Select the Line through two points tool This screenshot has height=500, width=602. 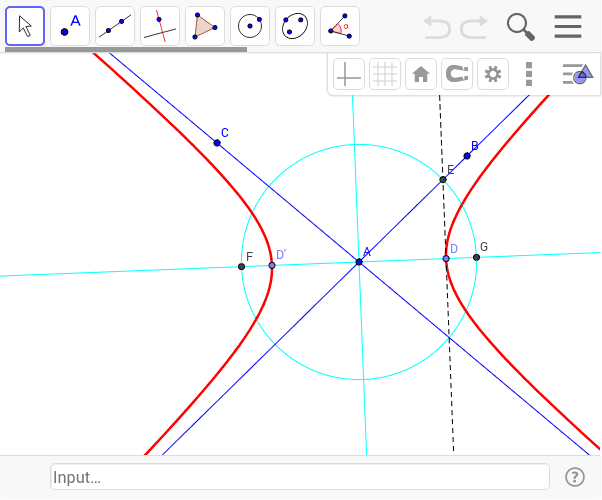115,26
